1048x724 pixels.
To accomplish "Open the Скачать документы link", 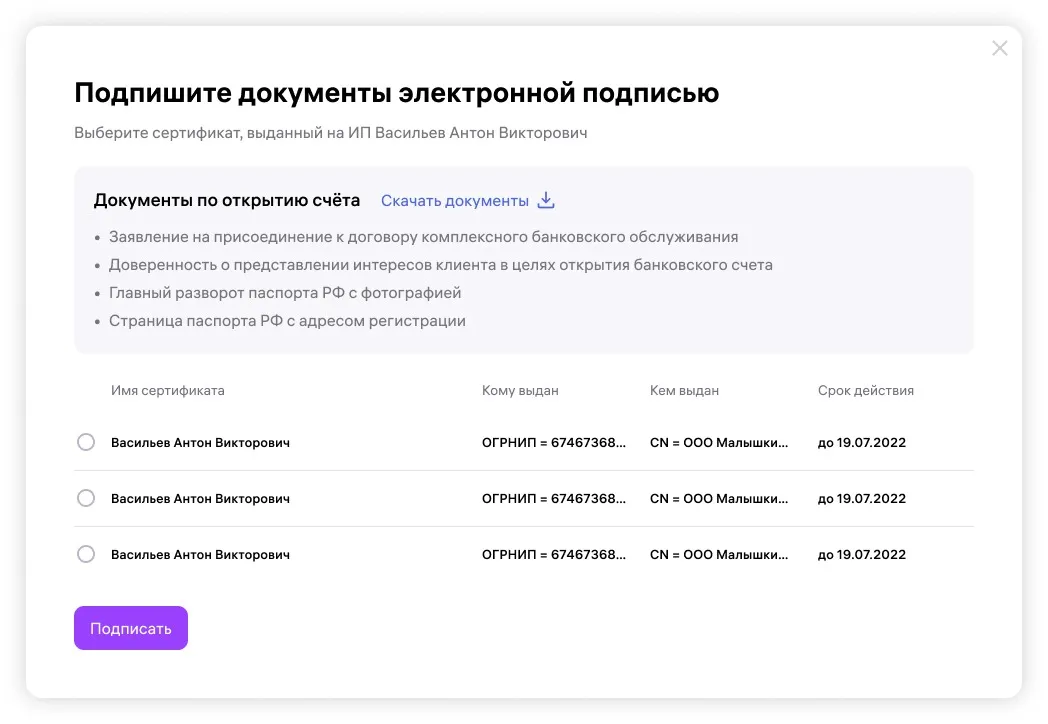I will pyautogui.click(x=455, y=201).
